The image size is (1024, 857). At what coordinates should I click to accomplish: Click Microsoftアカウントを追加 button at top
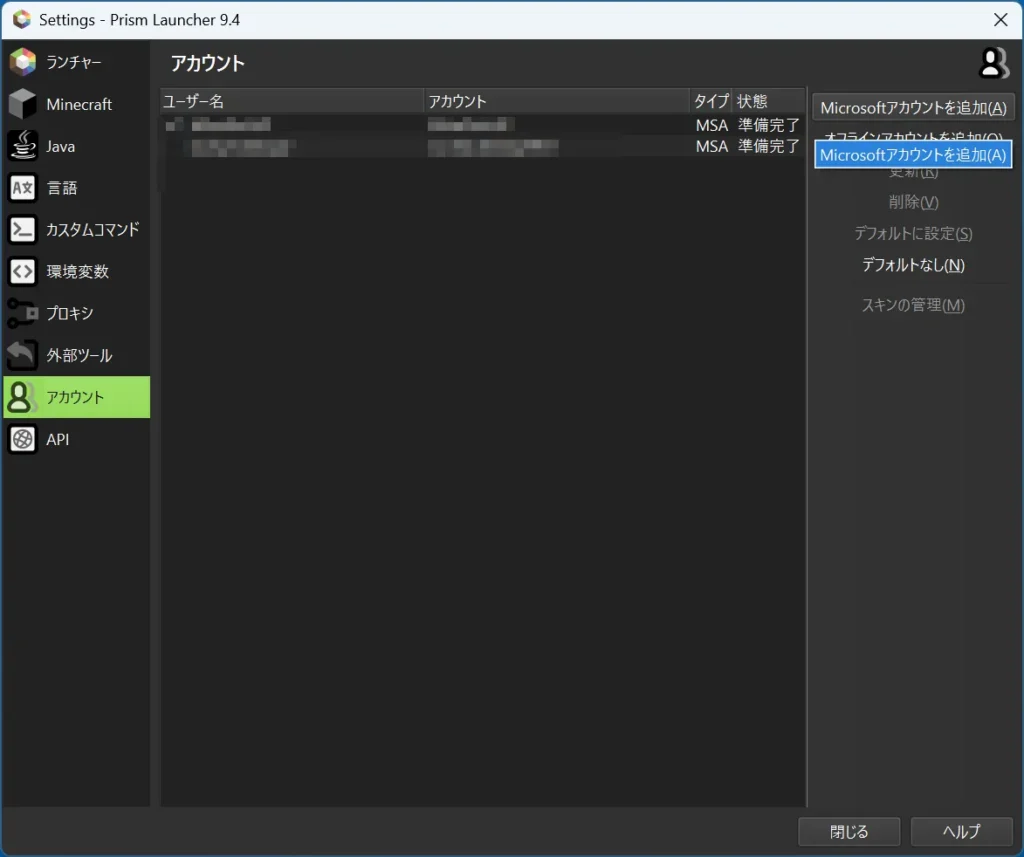click(x=913, y=108)
